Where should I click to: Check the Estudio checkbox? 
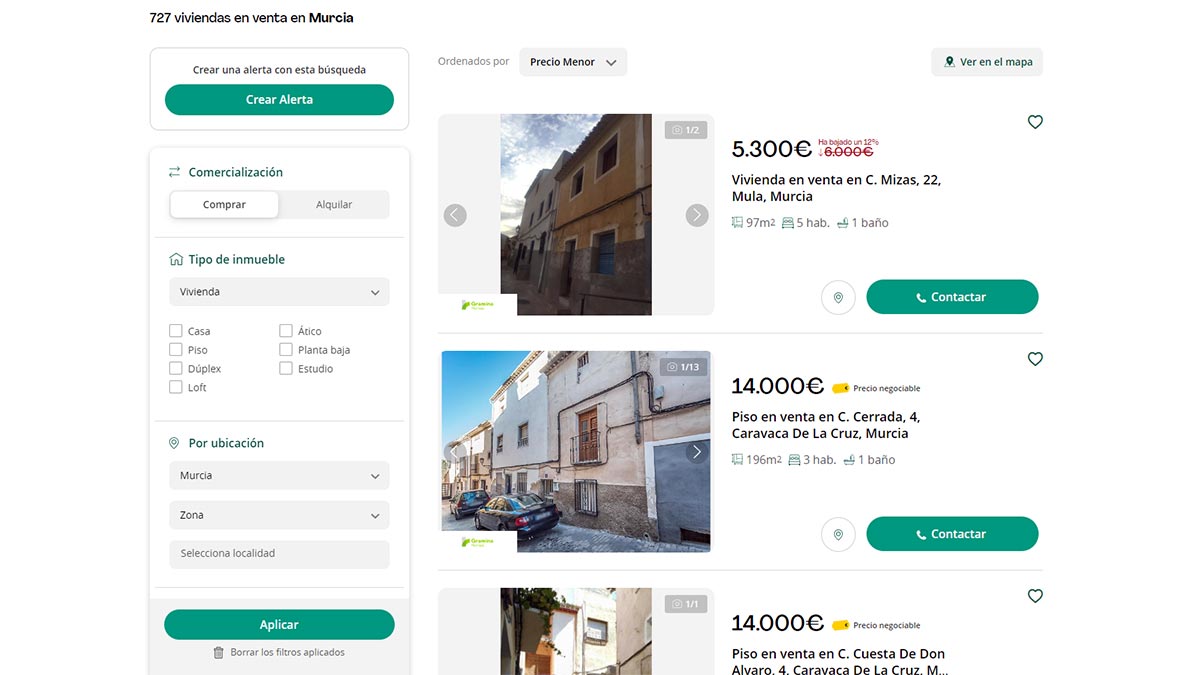pyautogui.click(x=285, y=368)
